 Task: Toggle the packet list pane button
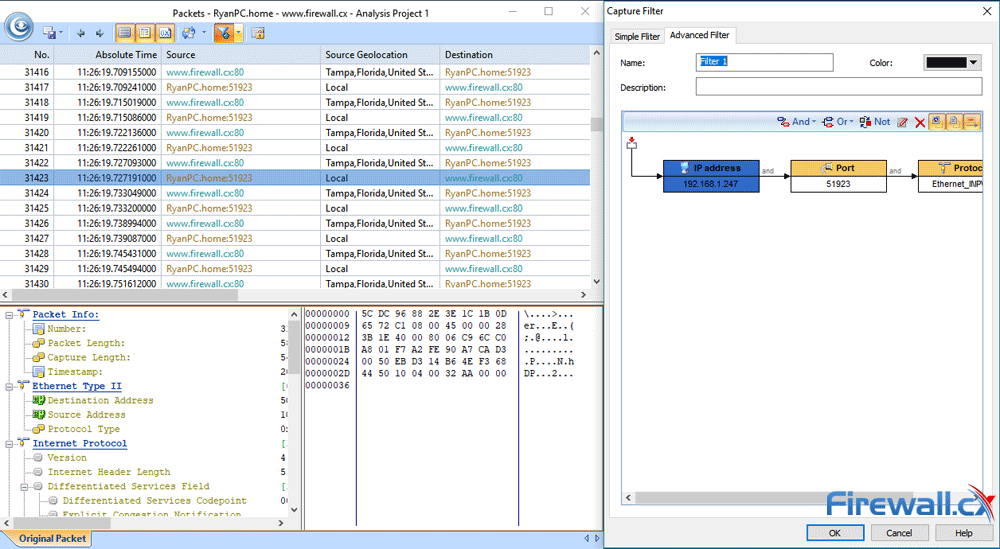click(125, 33)
